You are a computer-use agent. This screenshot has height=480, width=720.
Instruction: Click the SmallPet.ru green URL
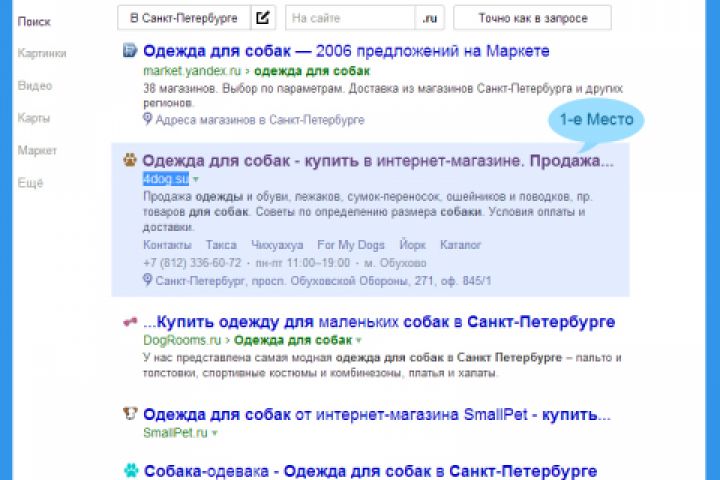point(175,433)
